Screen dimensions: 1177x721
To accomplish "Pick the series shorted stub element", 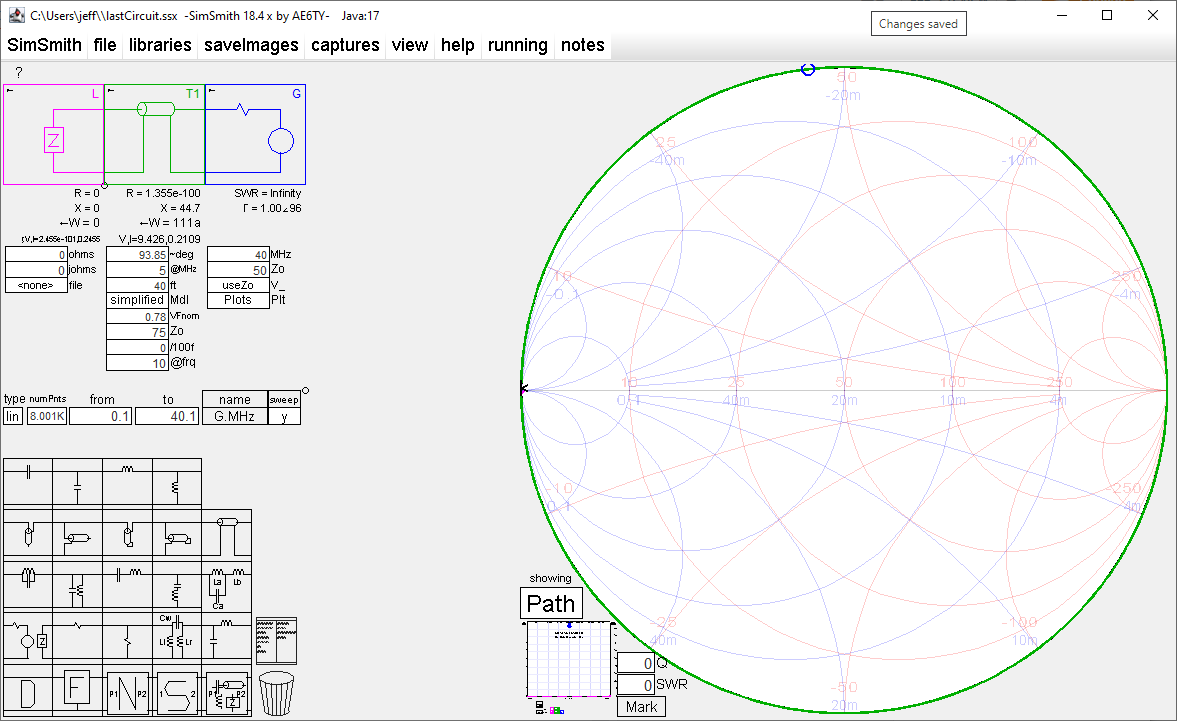I will coord(127,534).
